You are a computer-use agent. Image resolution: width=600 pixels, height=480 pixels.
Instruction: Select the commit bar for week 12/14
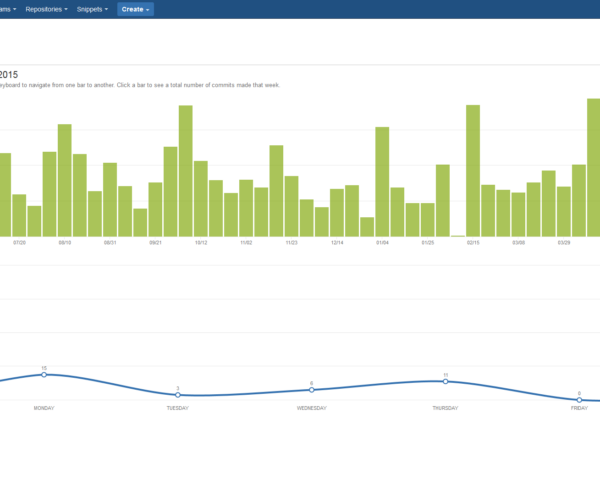coord(337,212)
